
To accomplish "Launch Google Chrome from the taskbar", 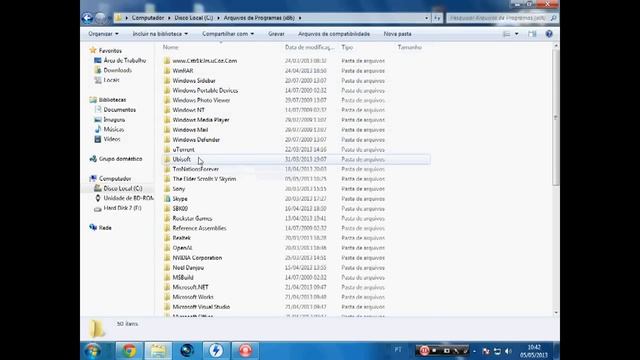I will pos(129,351).
